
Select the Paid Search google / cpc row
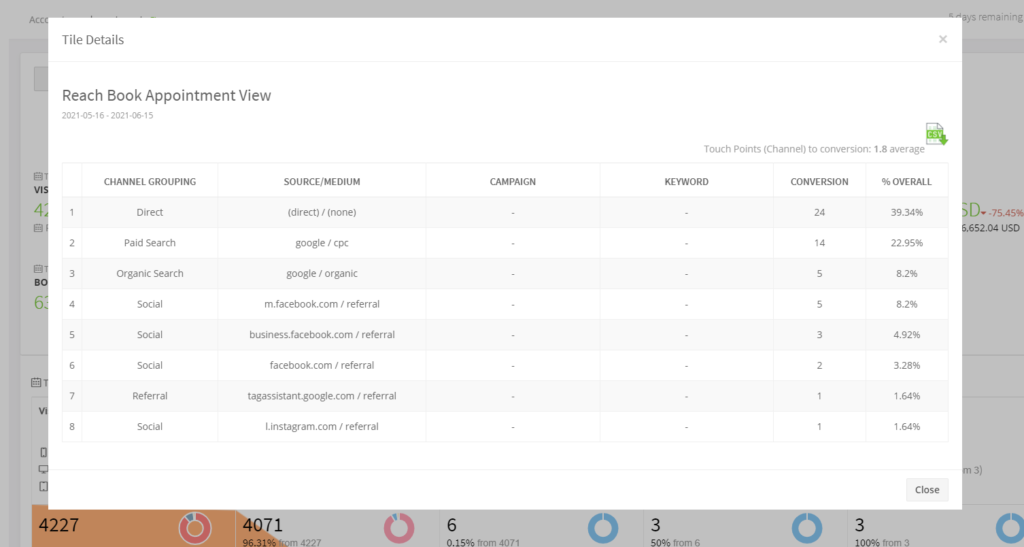[x=322, y=243]
